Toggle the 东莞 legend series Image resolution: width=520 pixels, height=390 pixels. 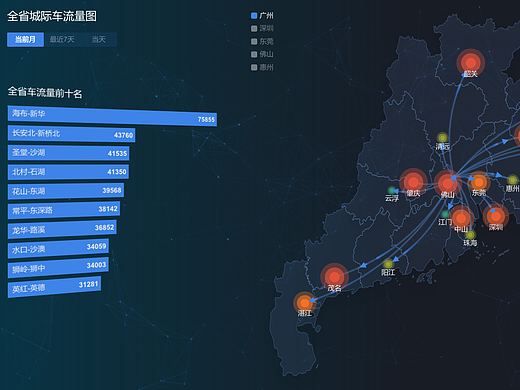[x=262, y=41]
